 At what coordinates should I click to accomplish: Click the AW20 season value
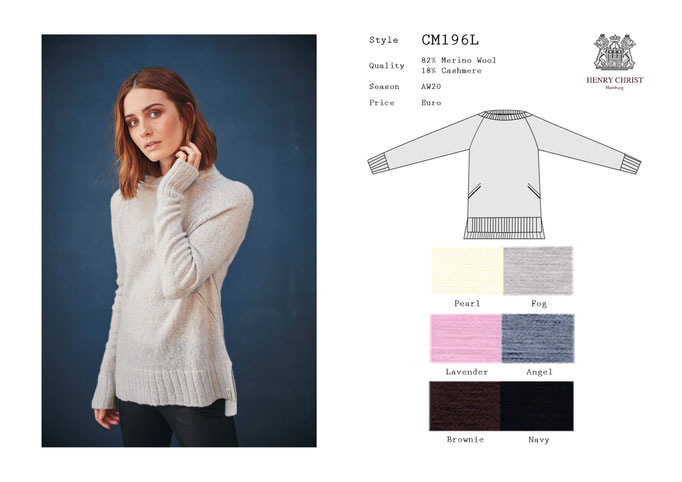(431, 86)
